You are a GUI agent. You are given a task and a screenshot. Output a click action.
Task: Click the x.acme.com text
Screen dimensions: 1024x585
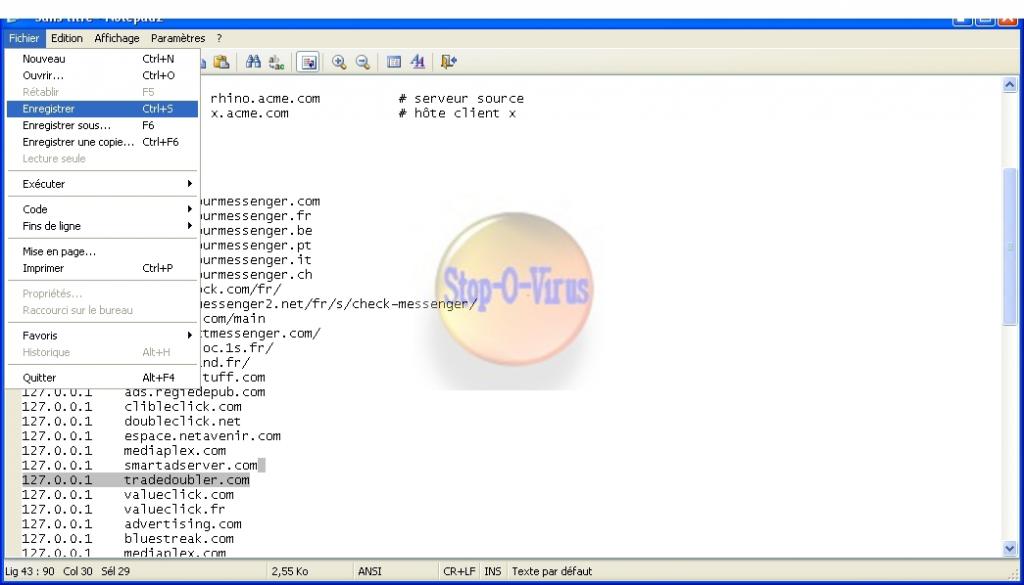click(249, 114)
